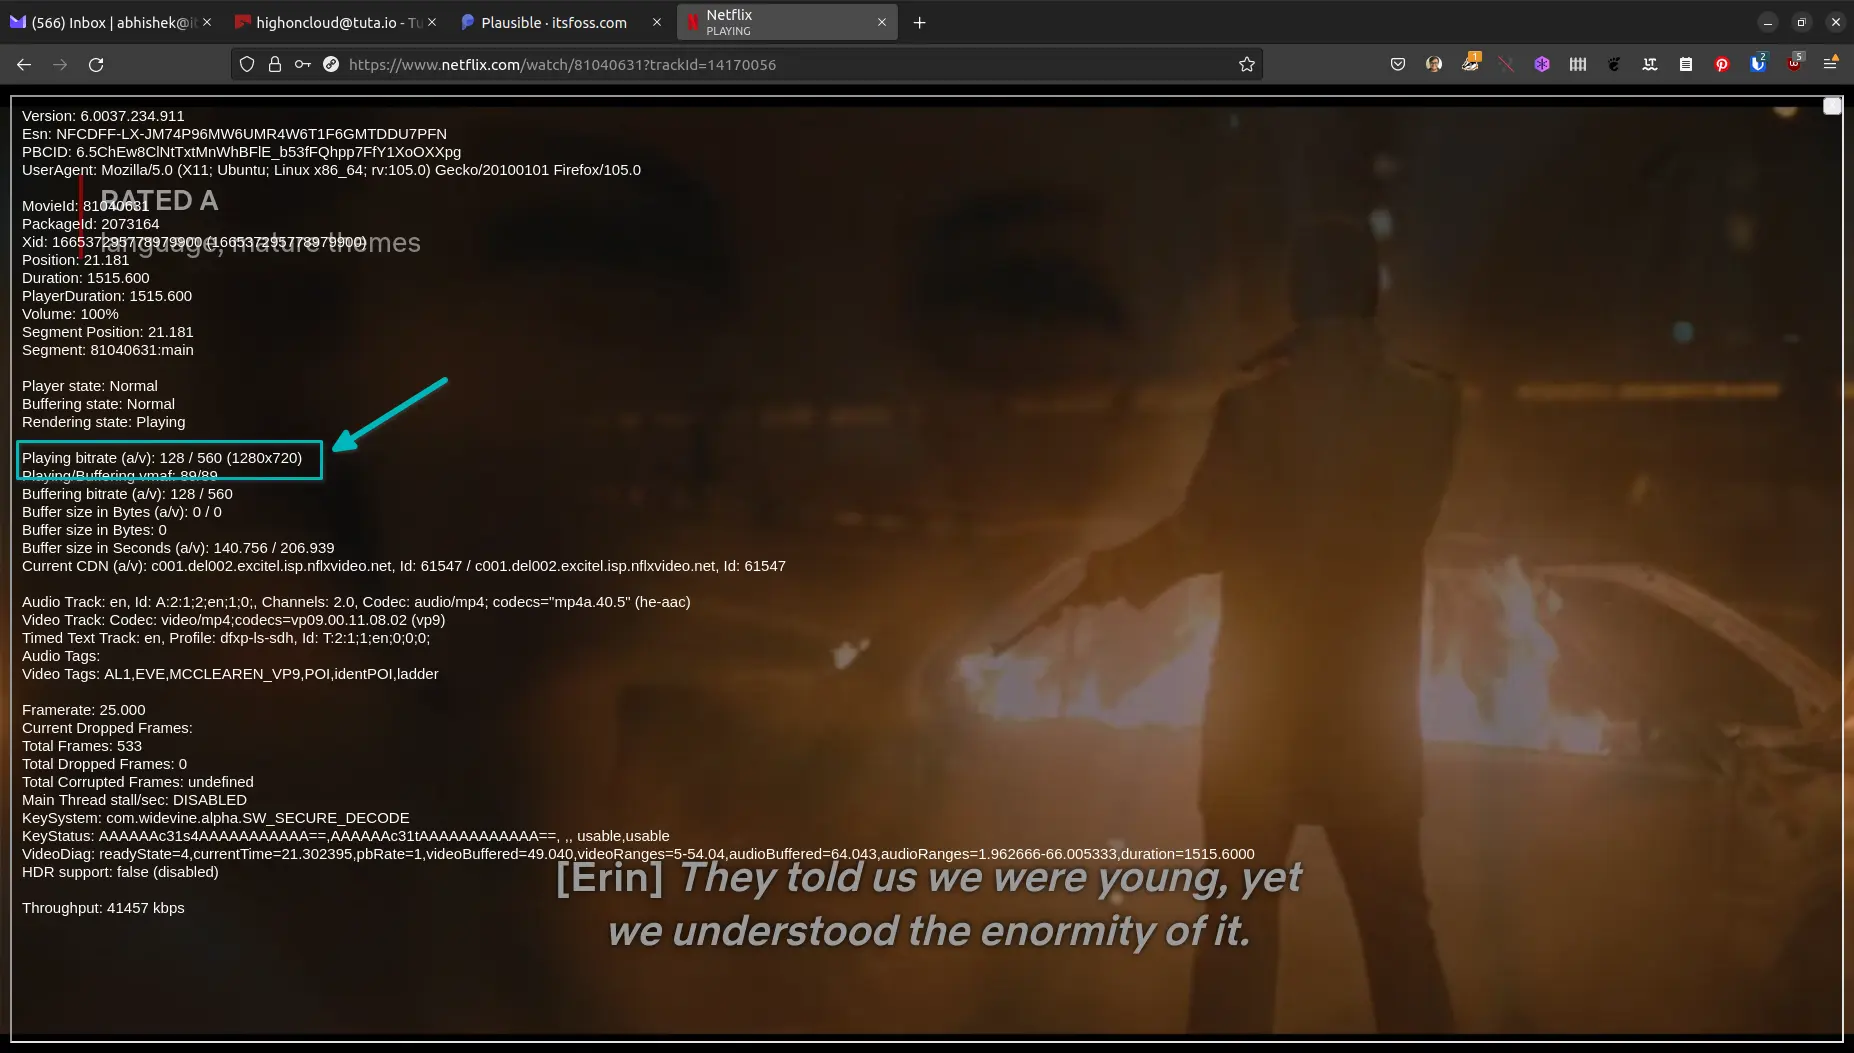Open the Firefox account avatar

tap(1434, 65)
